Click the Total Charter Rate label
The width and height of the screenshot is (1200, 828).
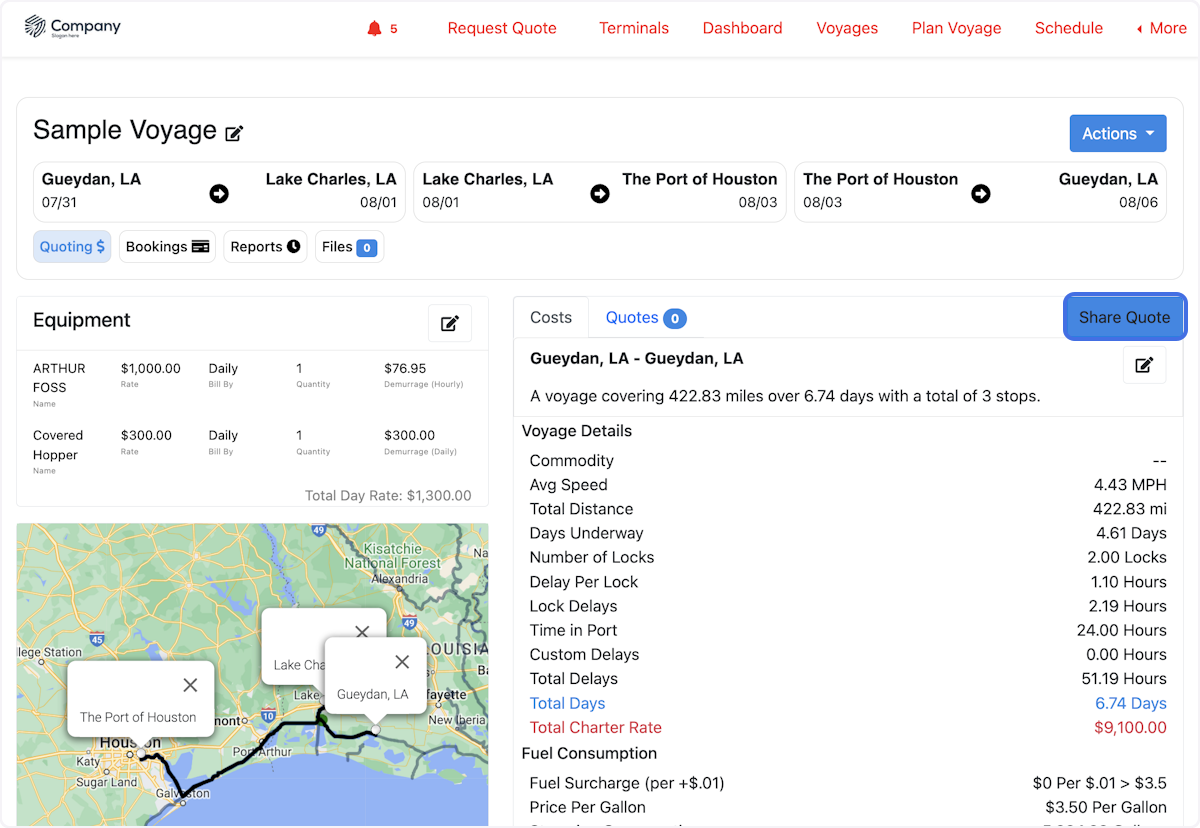click(596, 727)
